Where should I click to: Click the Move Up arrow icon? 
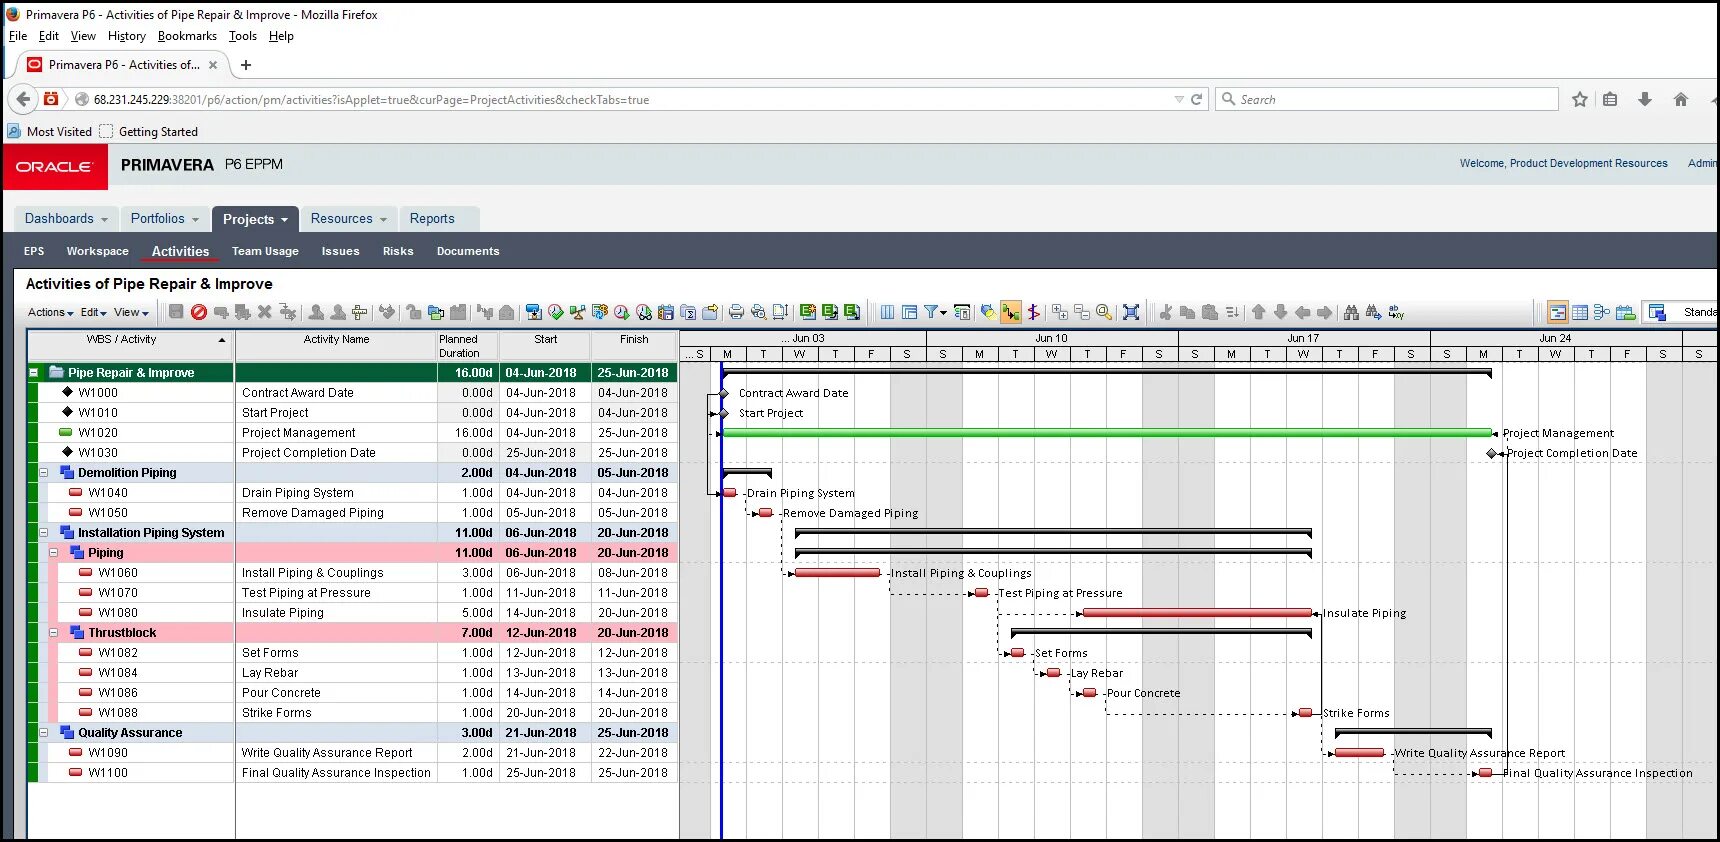pos(1258,312)
